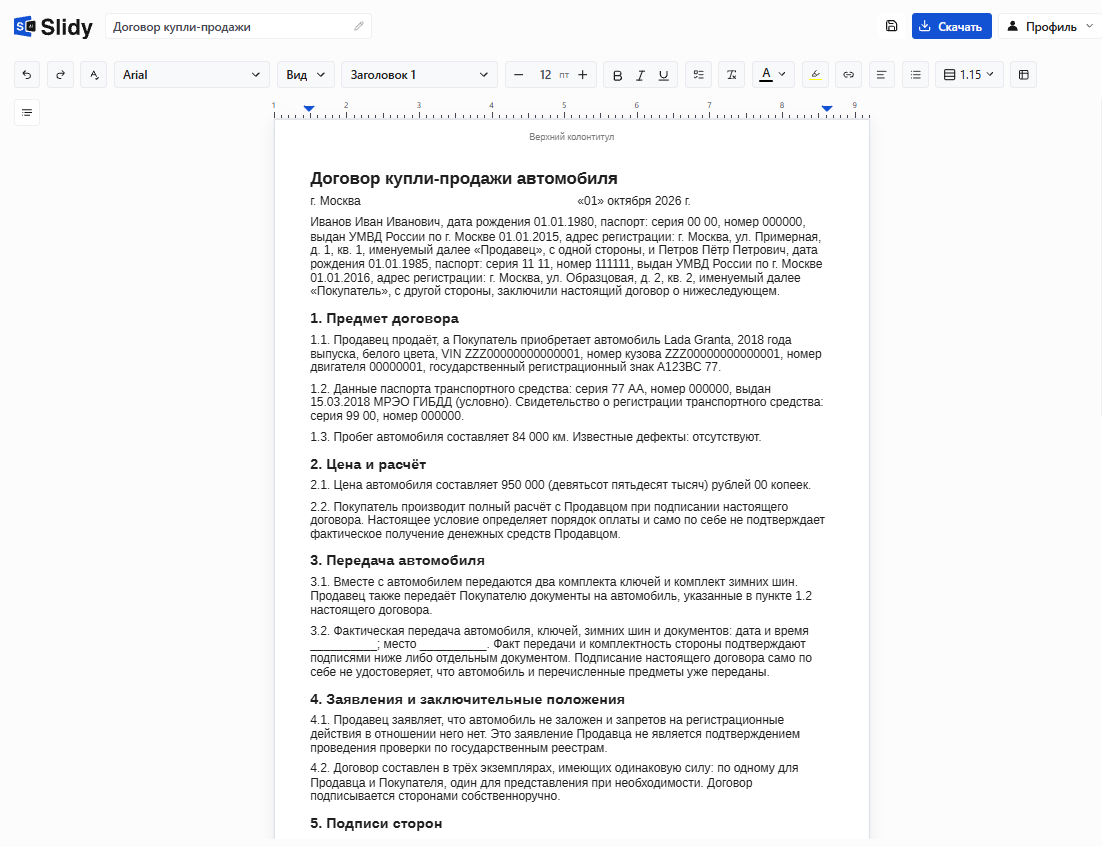Open the text color dropdown
Screen dimensions: 1102x847
click(774, 75)
